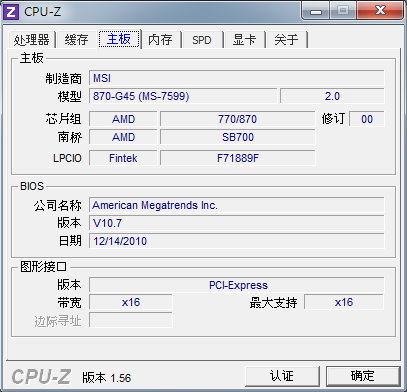Viewport: 407px width, 392px height.
Task: Select the 主板 tab
Action: click(x=119, y=39)
